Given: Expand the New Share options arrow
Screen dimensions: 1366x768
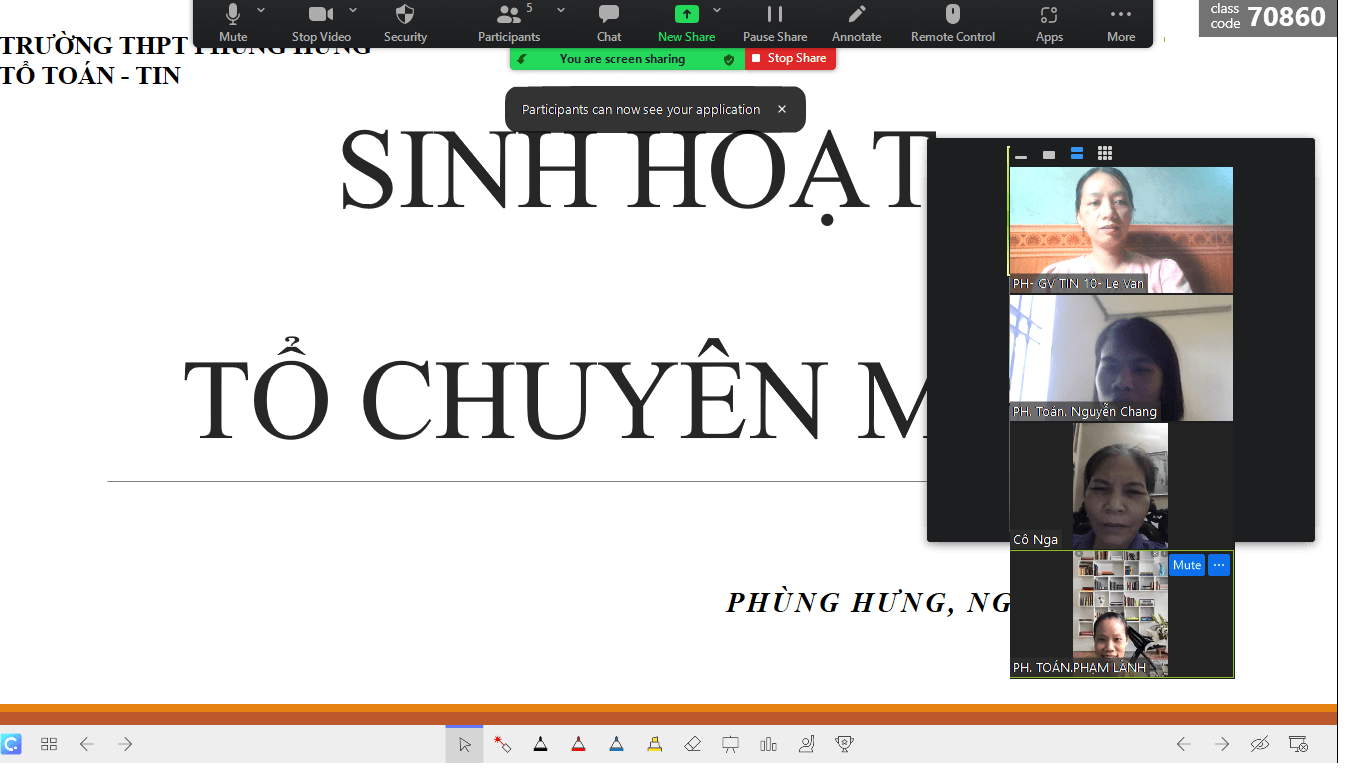Looking at the screenshot, I should [717, 10].
